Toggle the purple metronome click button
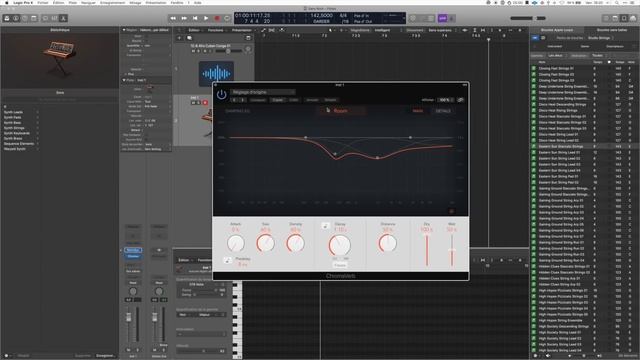This screenshot has height=360, width=640. [442, 18]
